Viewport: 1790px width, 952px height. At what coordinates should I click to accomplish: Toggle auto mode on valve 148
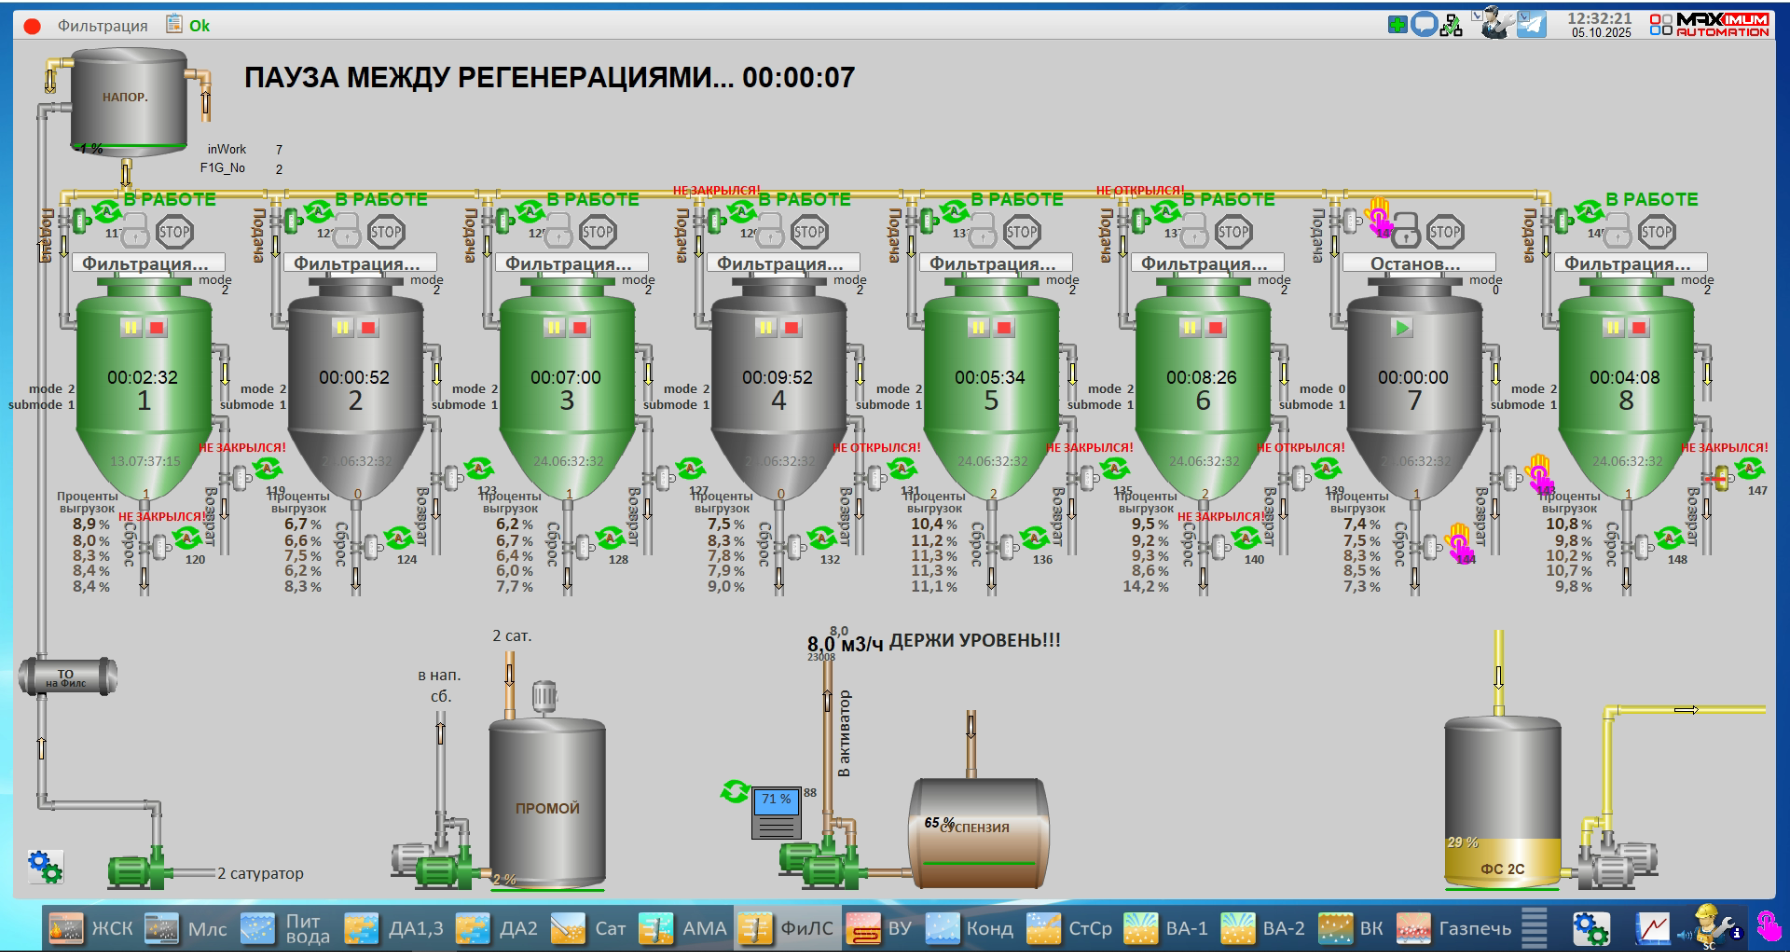(1669, 539)
